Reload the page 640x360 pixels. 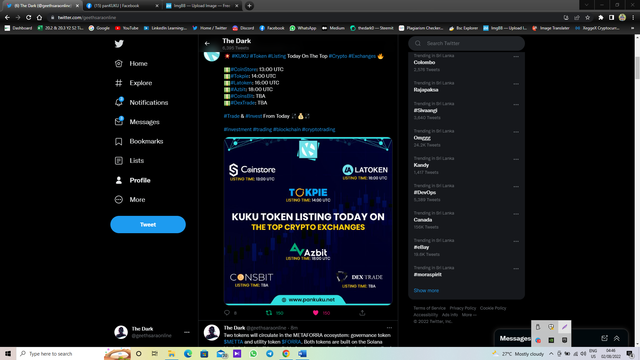(29, 18)
